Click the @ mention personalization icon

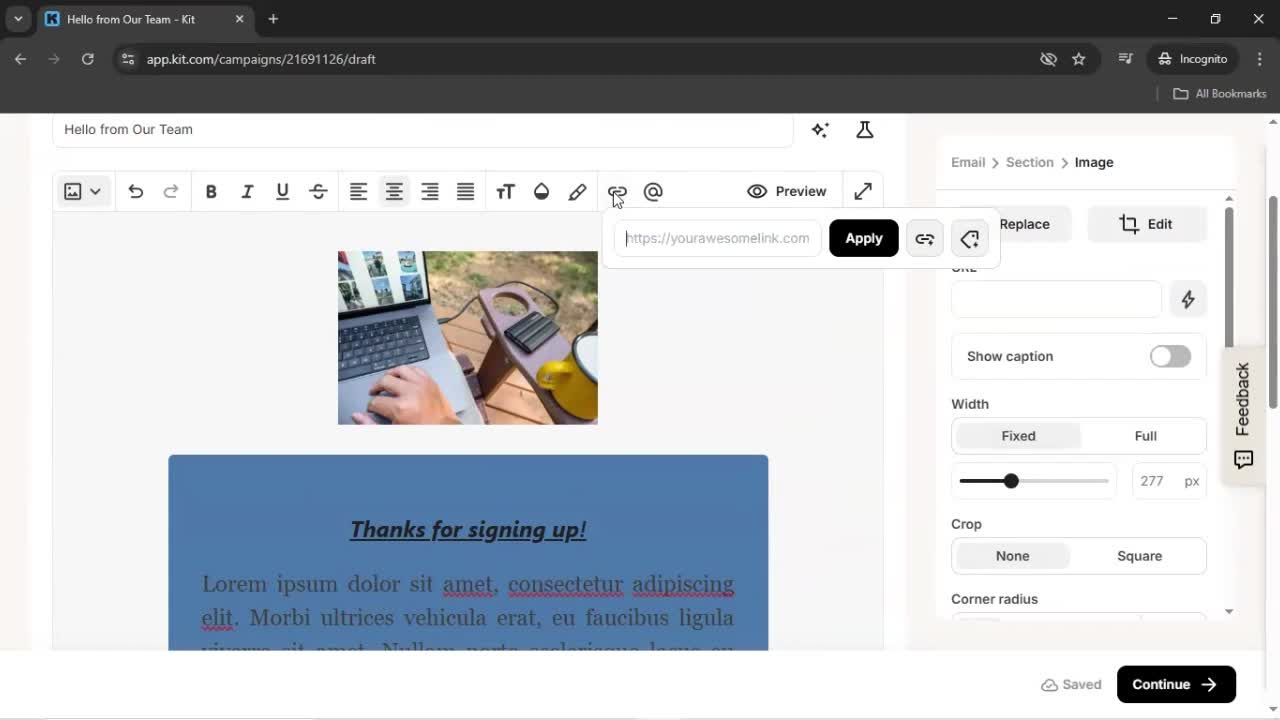[x=653, y=191]
